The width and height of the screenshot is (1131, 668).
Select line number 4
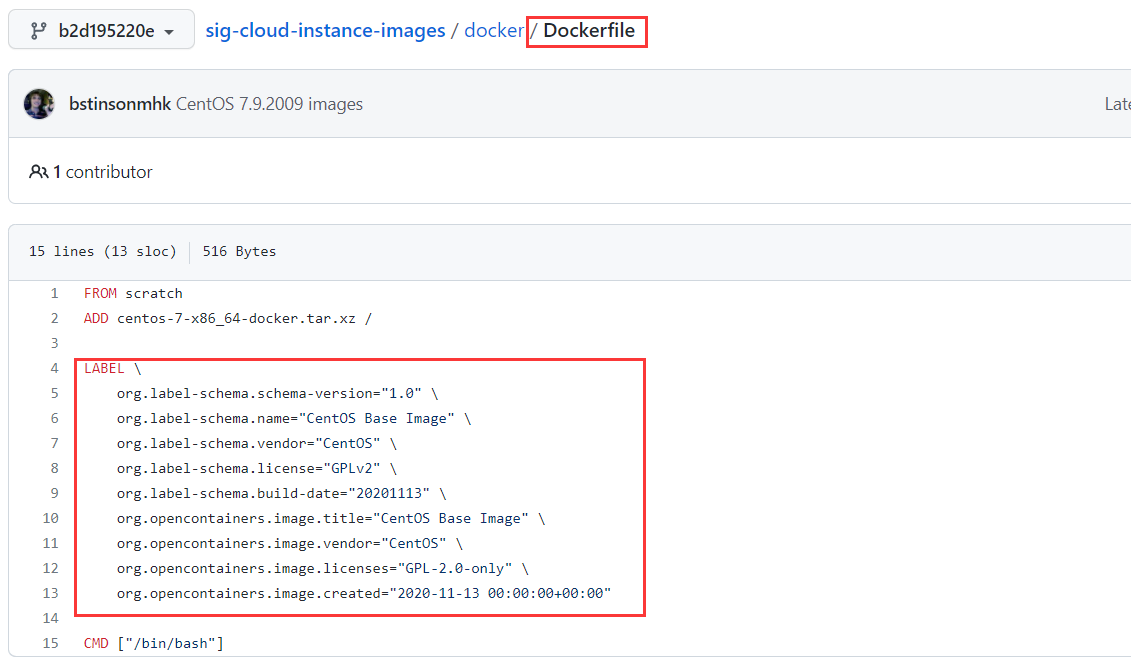coord(54,369)
